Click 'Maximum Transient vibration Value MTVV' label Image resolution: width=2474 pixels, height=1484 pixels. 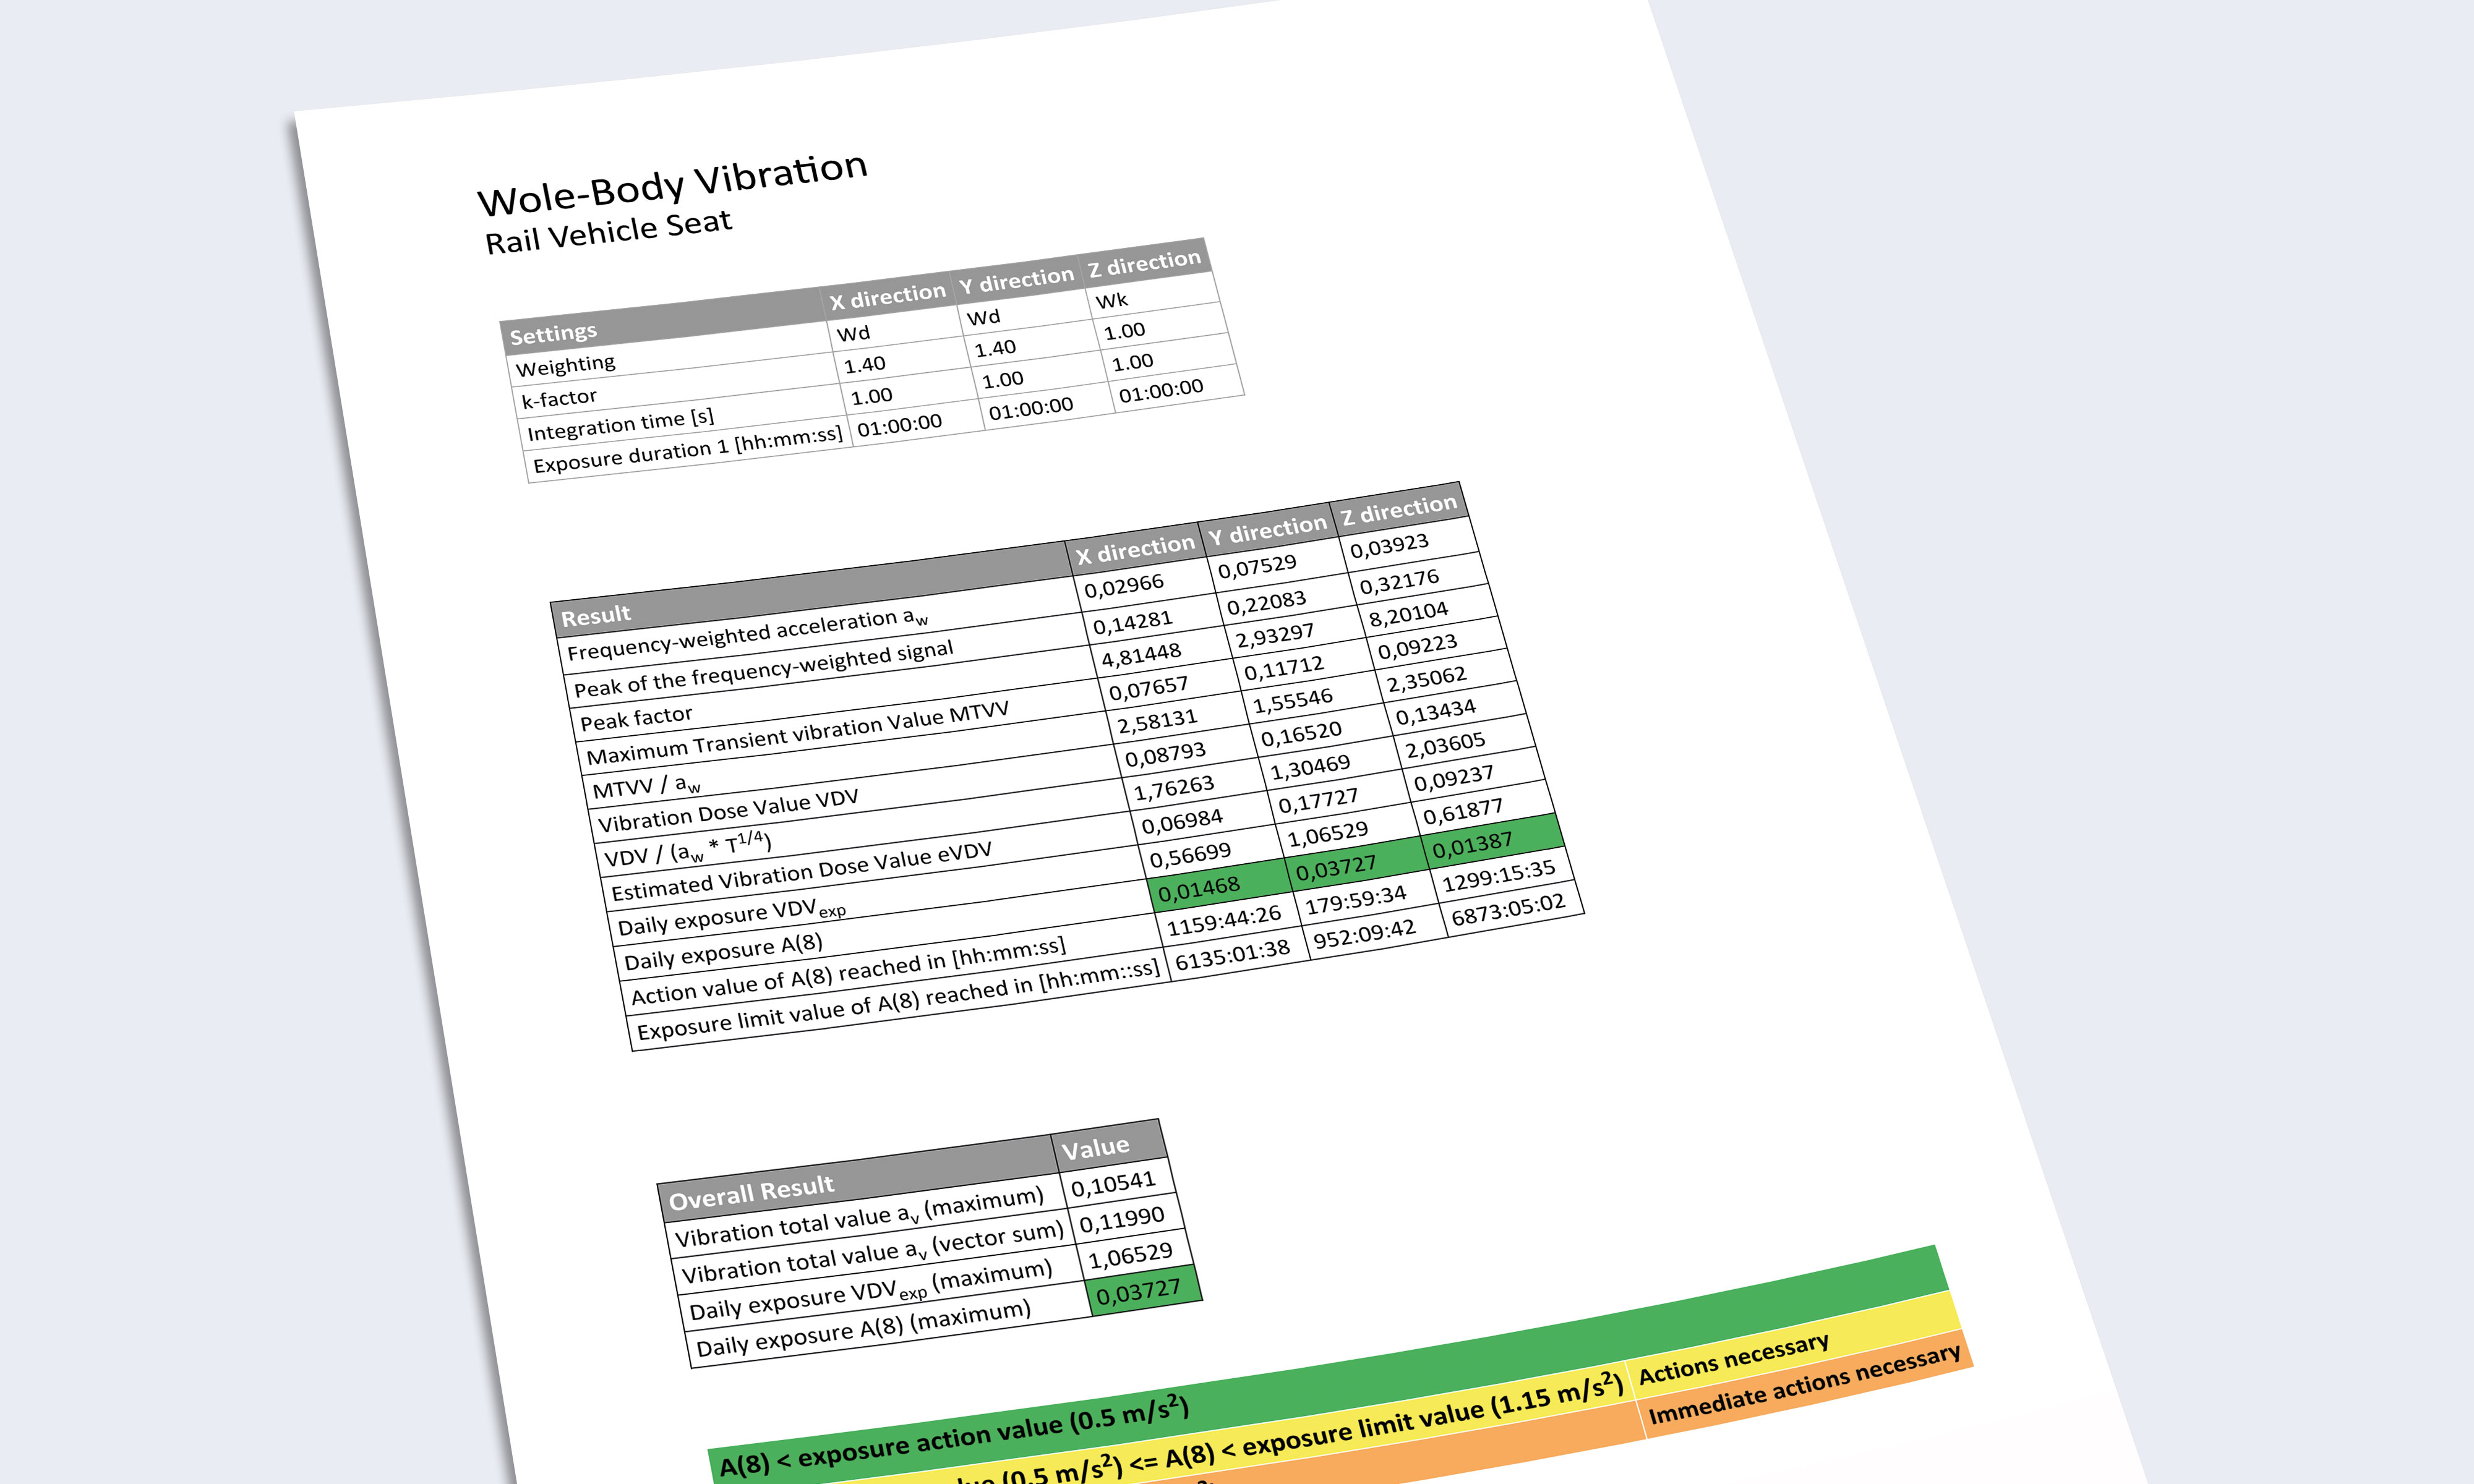point(797,733)
